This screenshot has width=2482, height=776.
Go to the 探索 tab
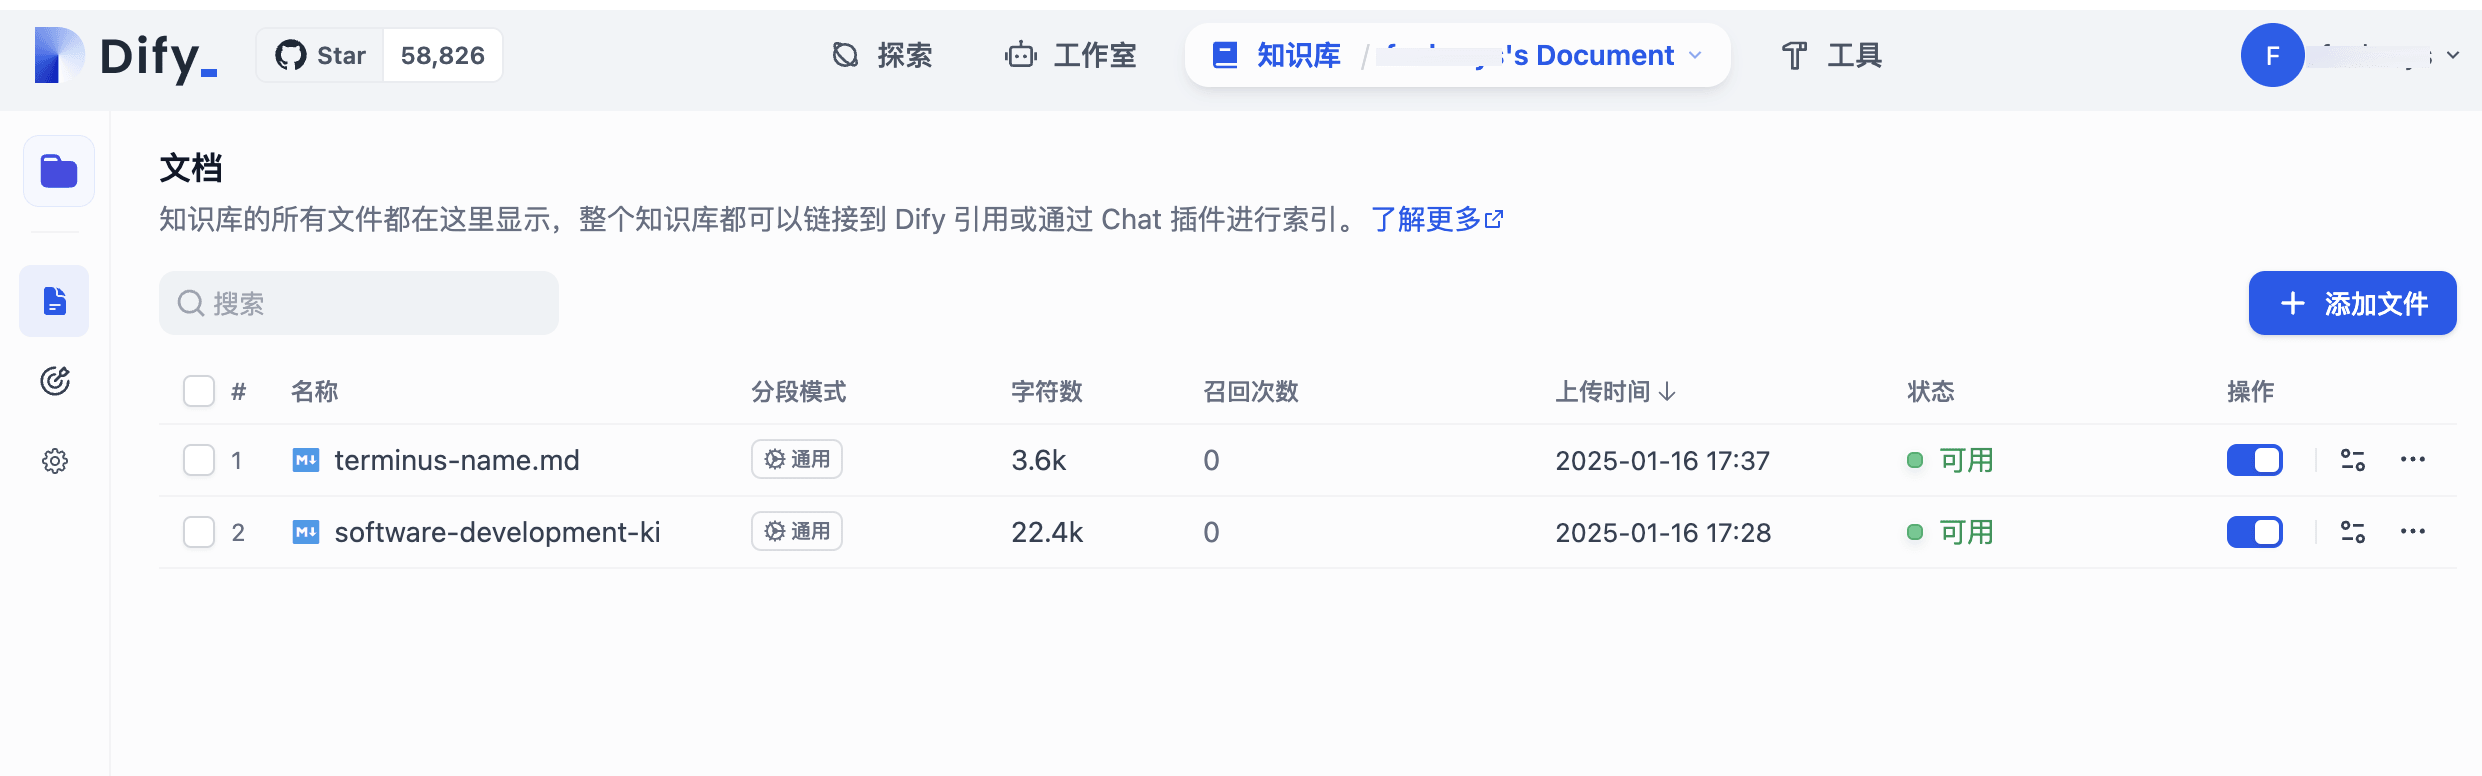[x=882, y=56]
